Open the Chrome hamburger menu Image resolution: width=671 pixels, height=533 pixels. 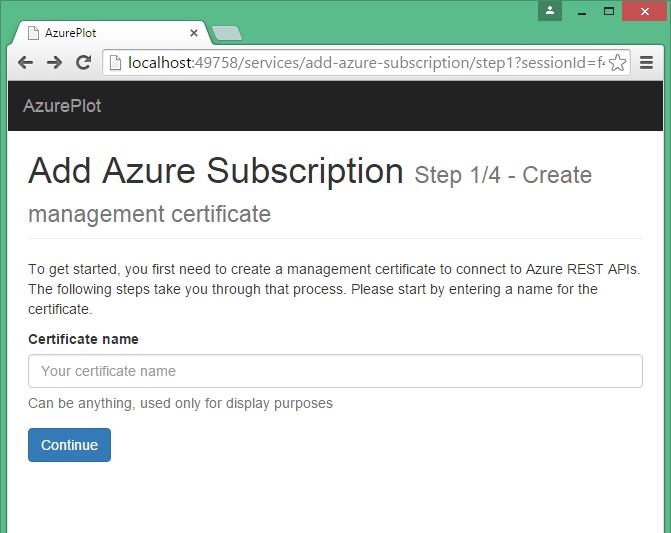click(646, 63)
